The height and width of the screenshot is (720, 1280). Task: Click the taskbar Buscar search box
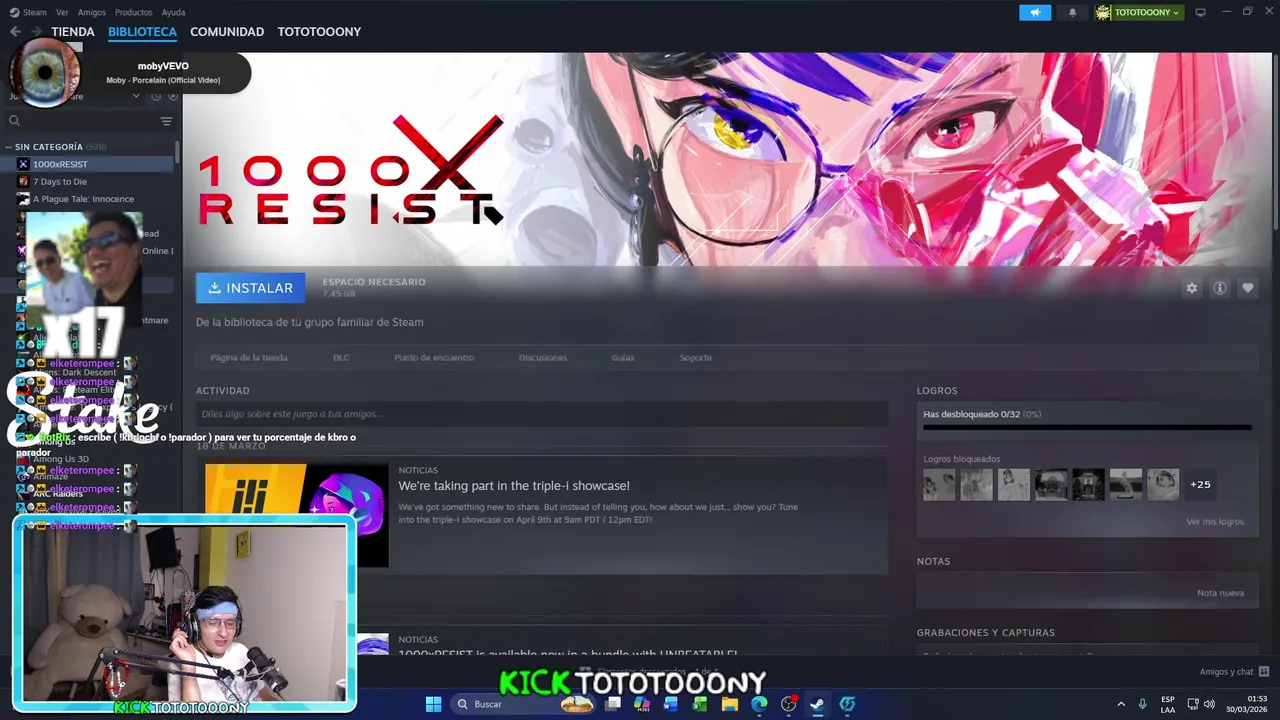524,704
